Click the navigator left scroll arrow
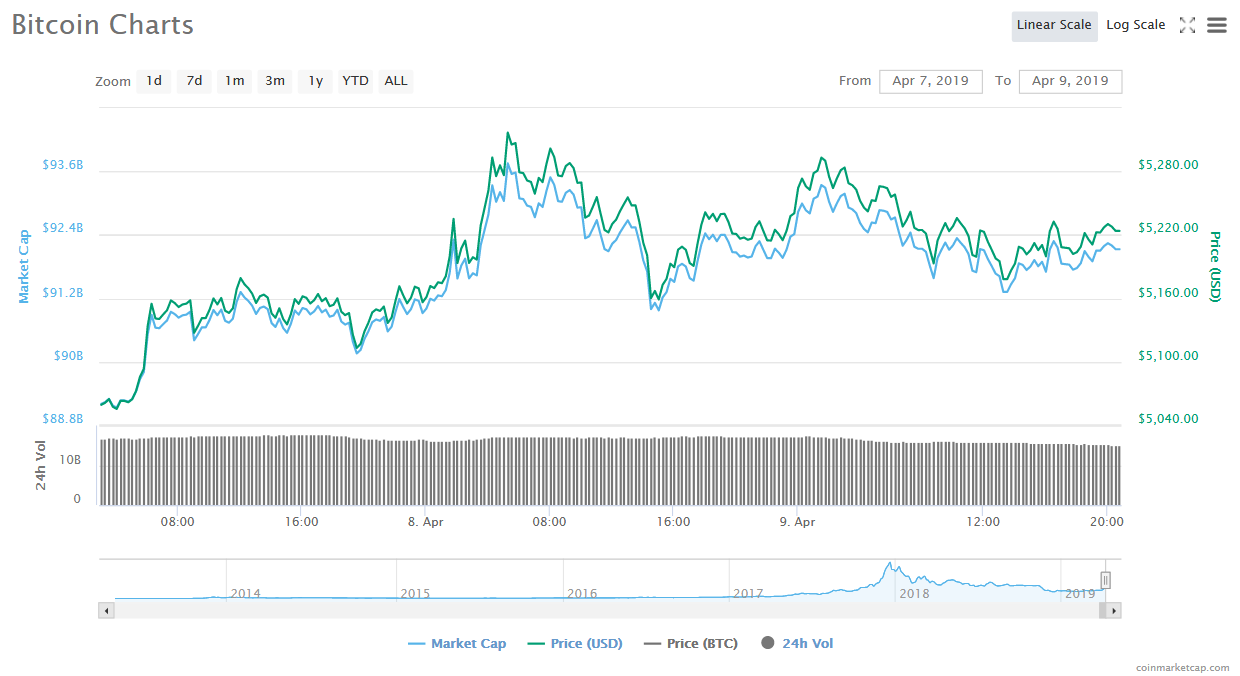This screenshot has width=1240, height=676. 105,609
